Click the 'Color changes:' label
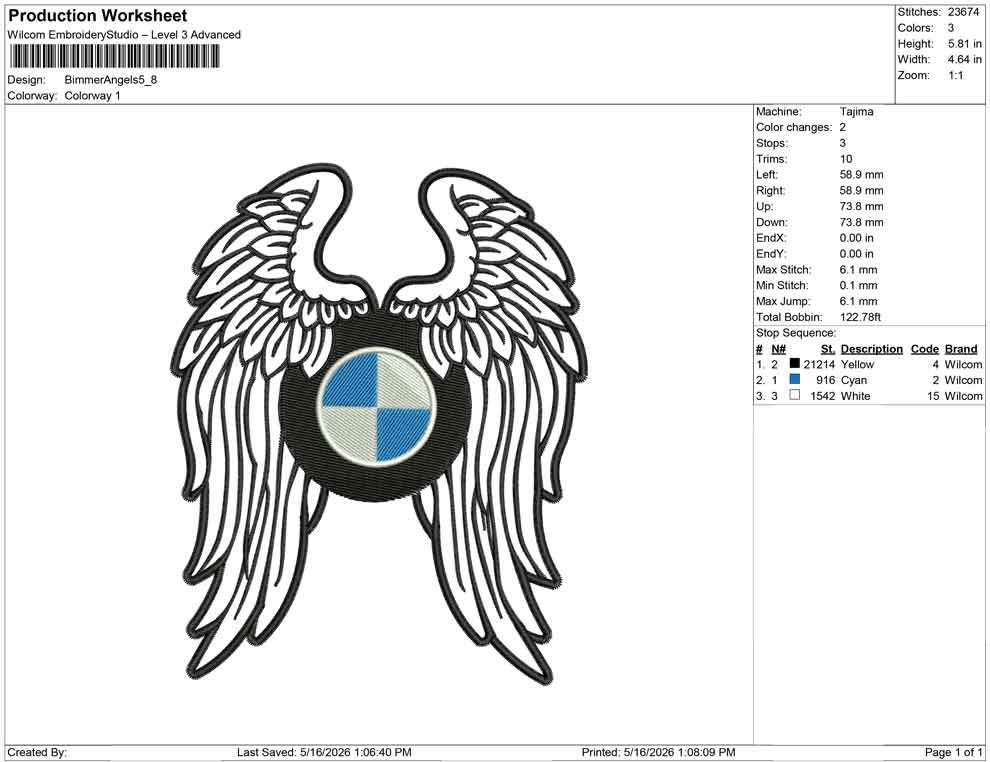Viewport: 990px width, 762px height. click(x=794, y=128)
